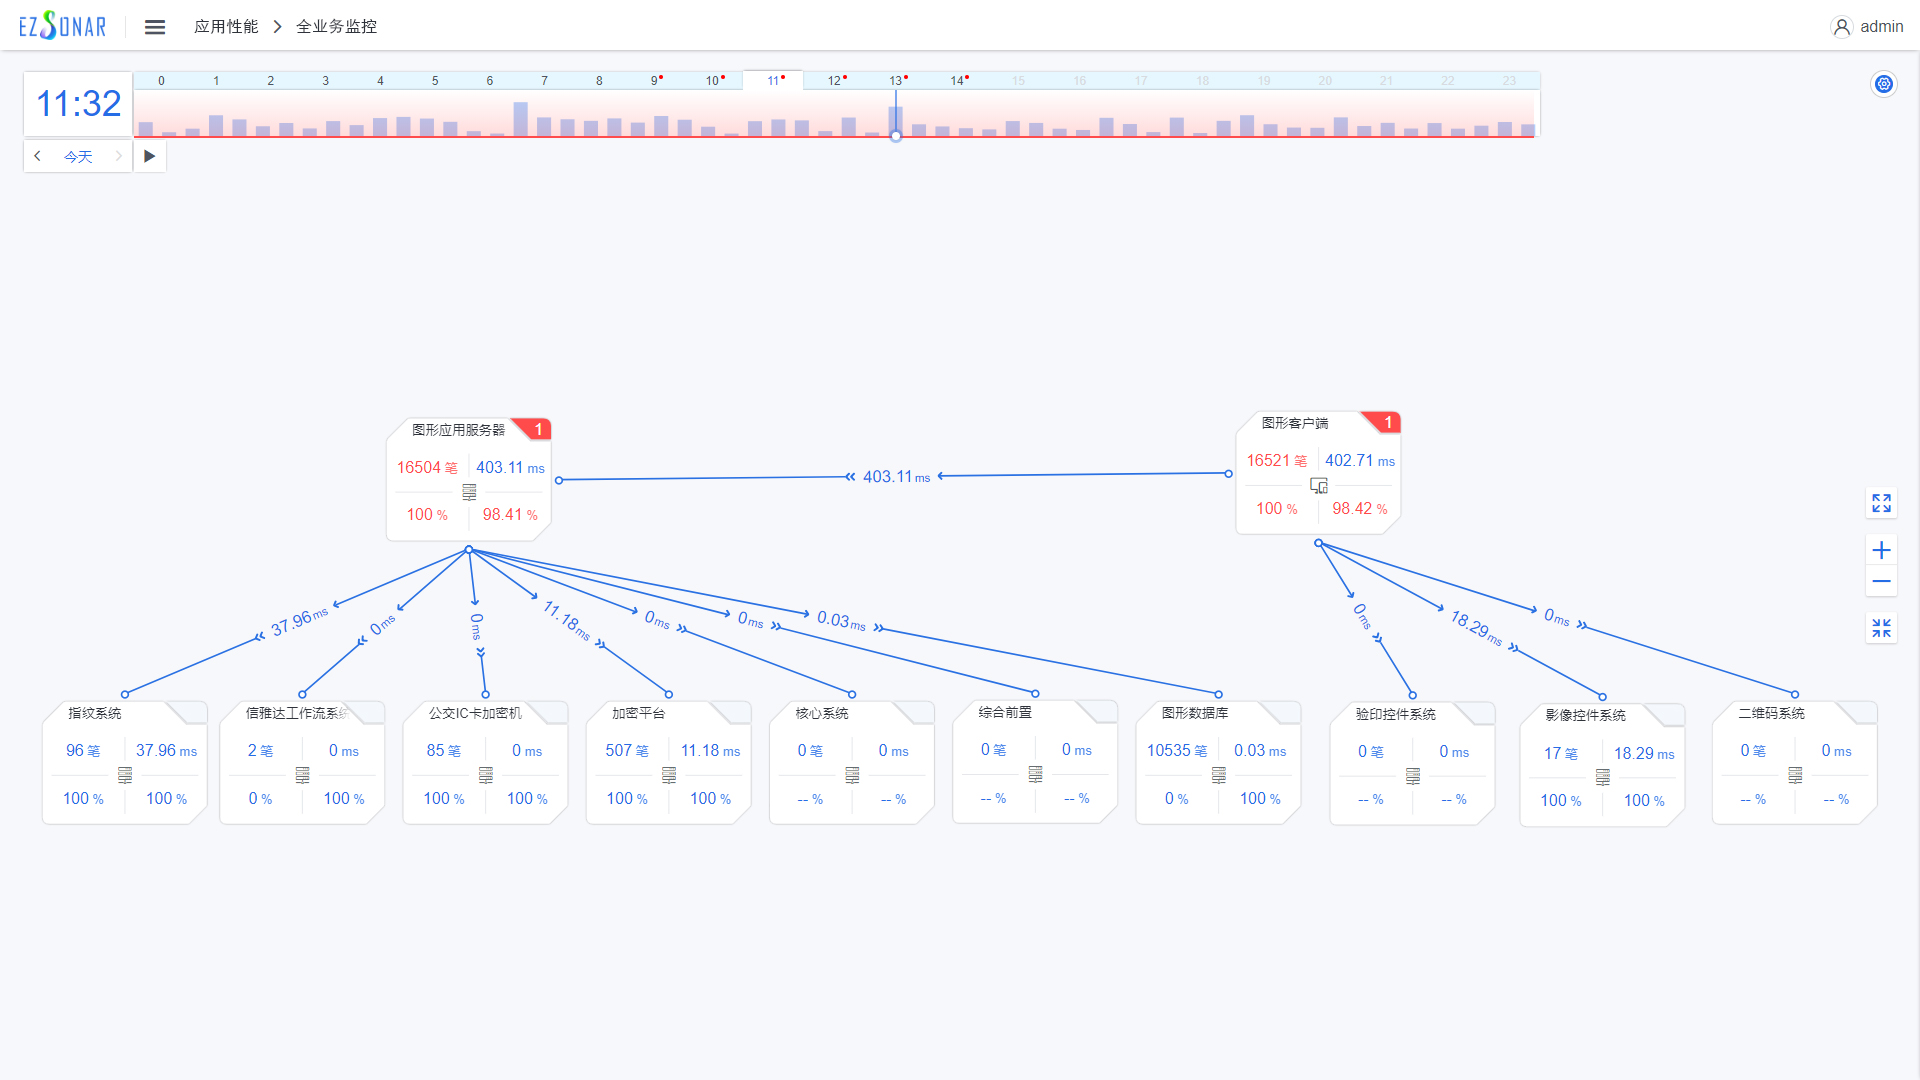Viewport: 1920px width, 1080px height.
Task: Click the timeline position slider handle
Action: (896, 136)
